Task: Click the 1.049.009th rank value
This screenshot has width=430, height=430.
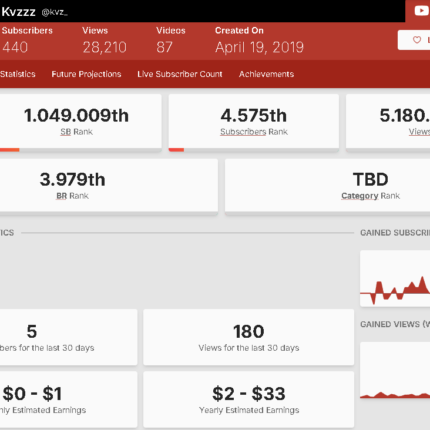Action: pos(76,115)
